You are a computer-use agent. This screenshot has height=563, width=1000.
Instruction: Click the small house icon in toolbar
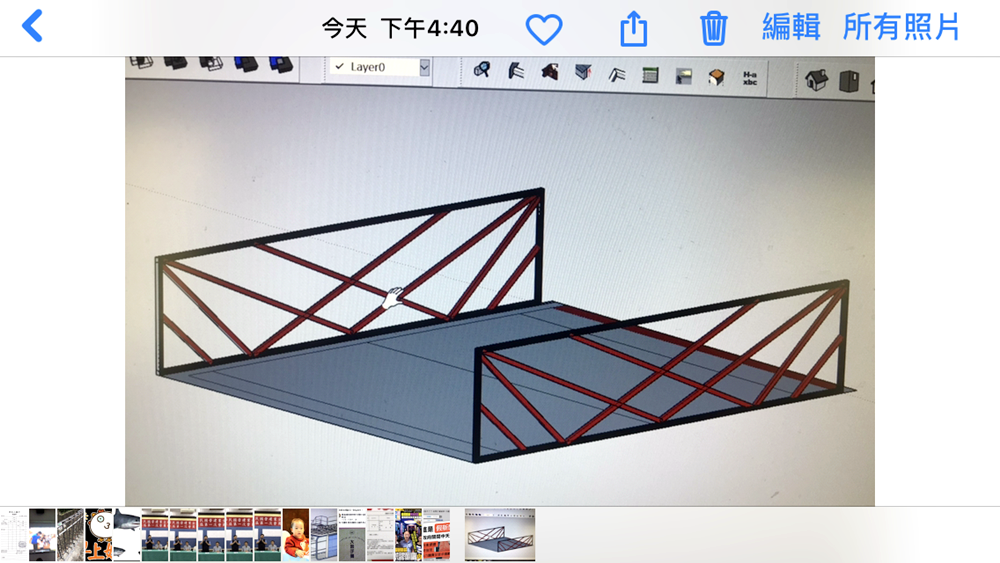pyautogui.click(x=816, y=79)
